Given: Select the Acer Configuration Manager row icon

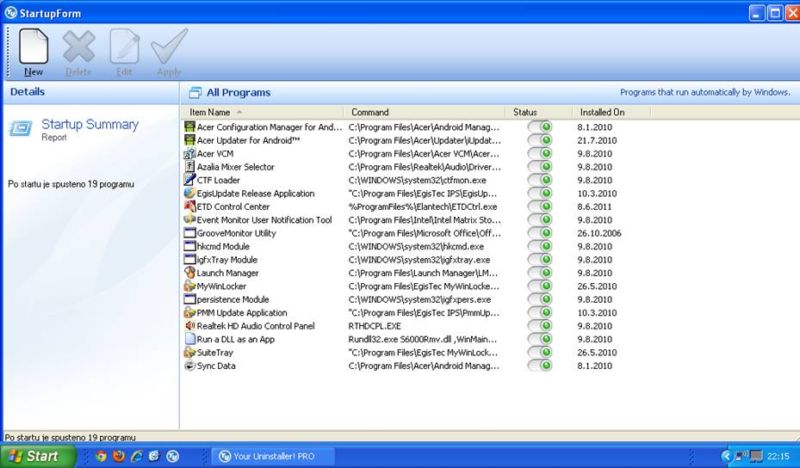Looking at the screenshot, I should tap(190, 127).
